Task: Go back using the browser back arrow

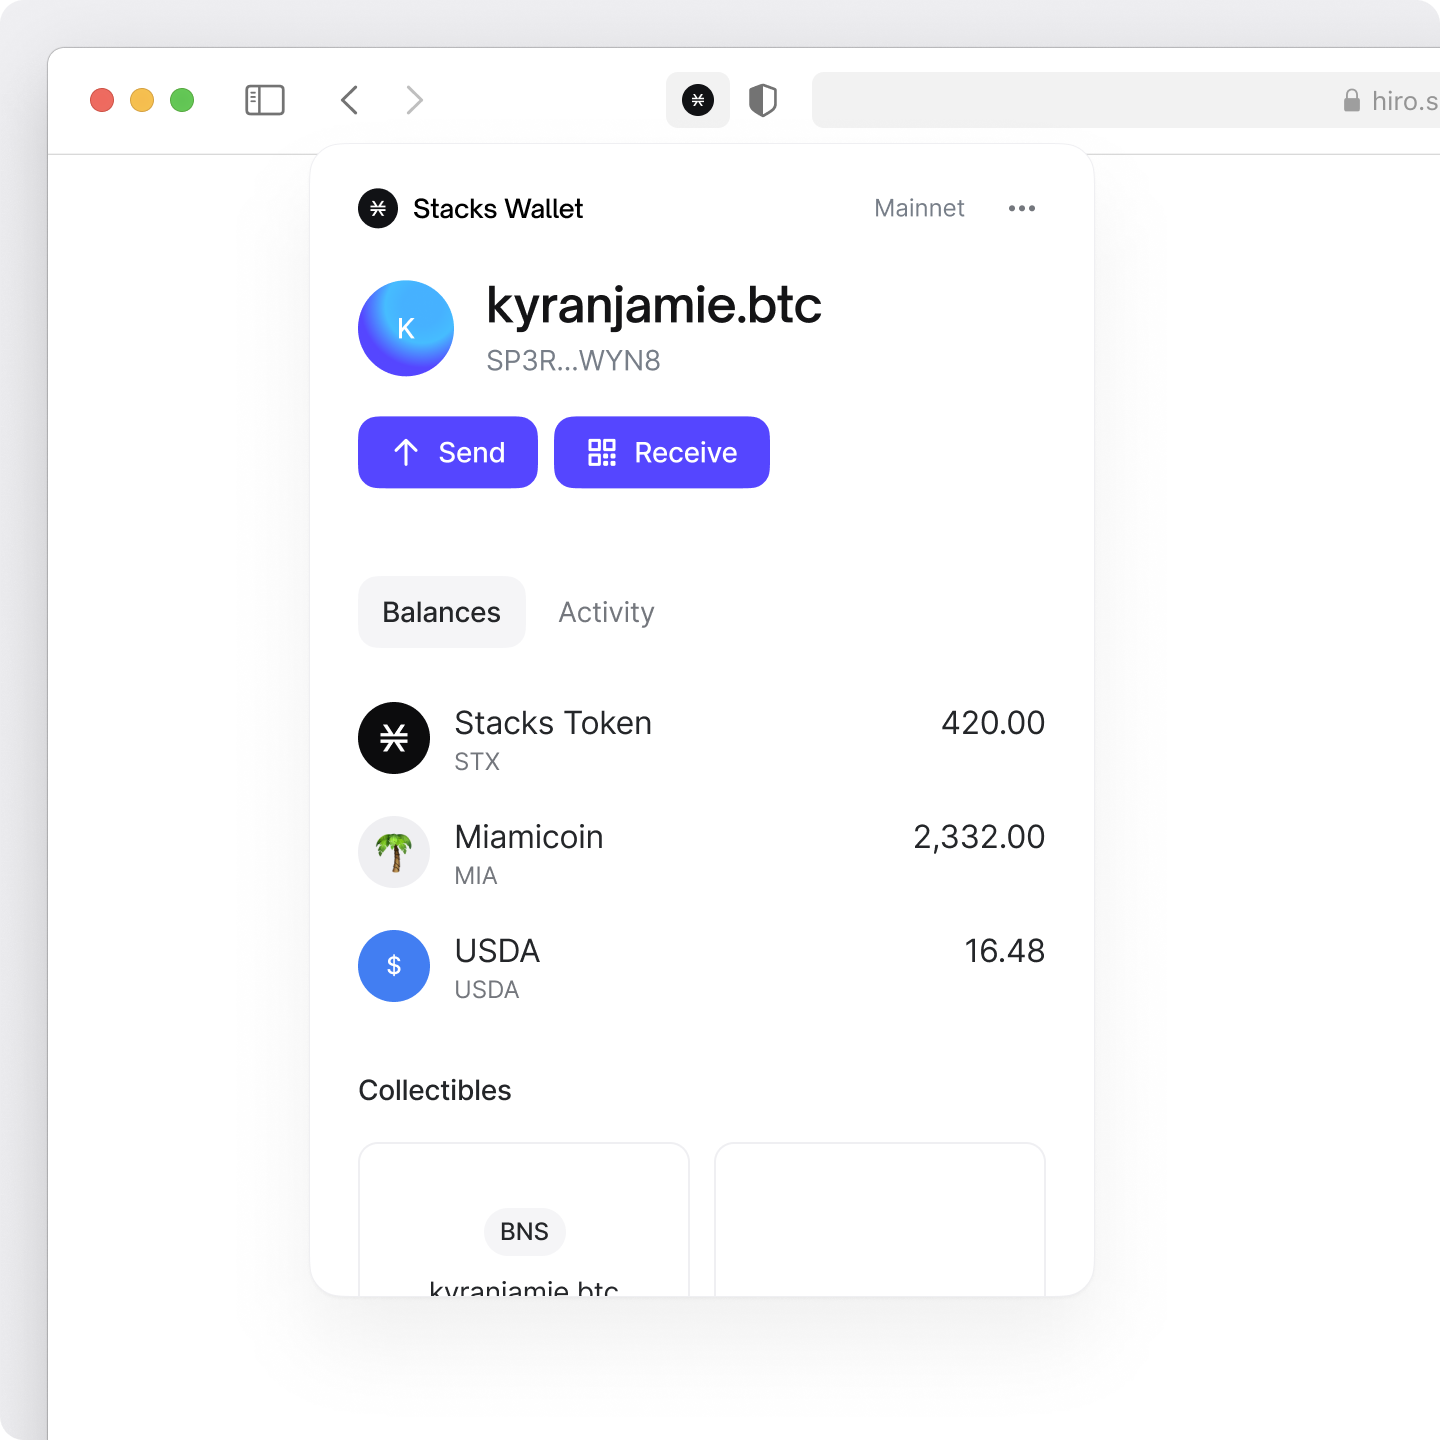Action: coord(350,100)
